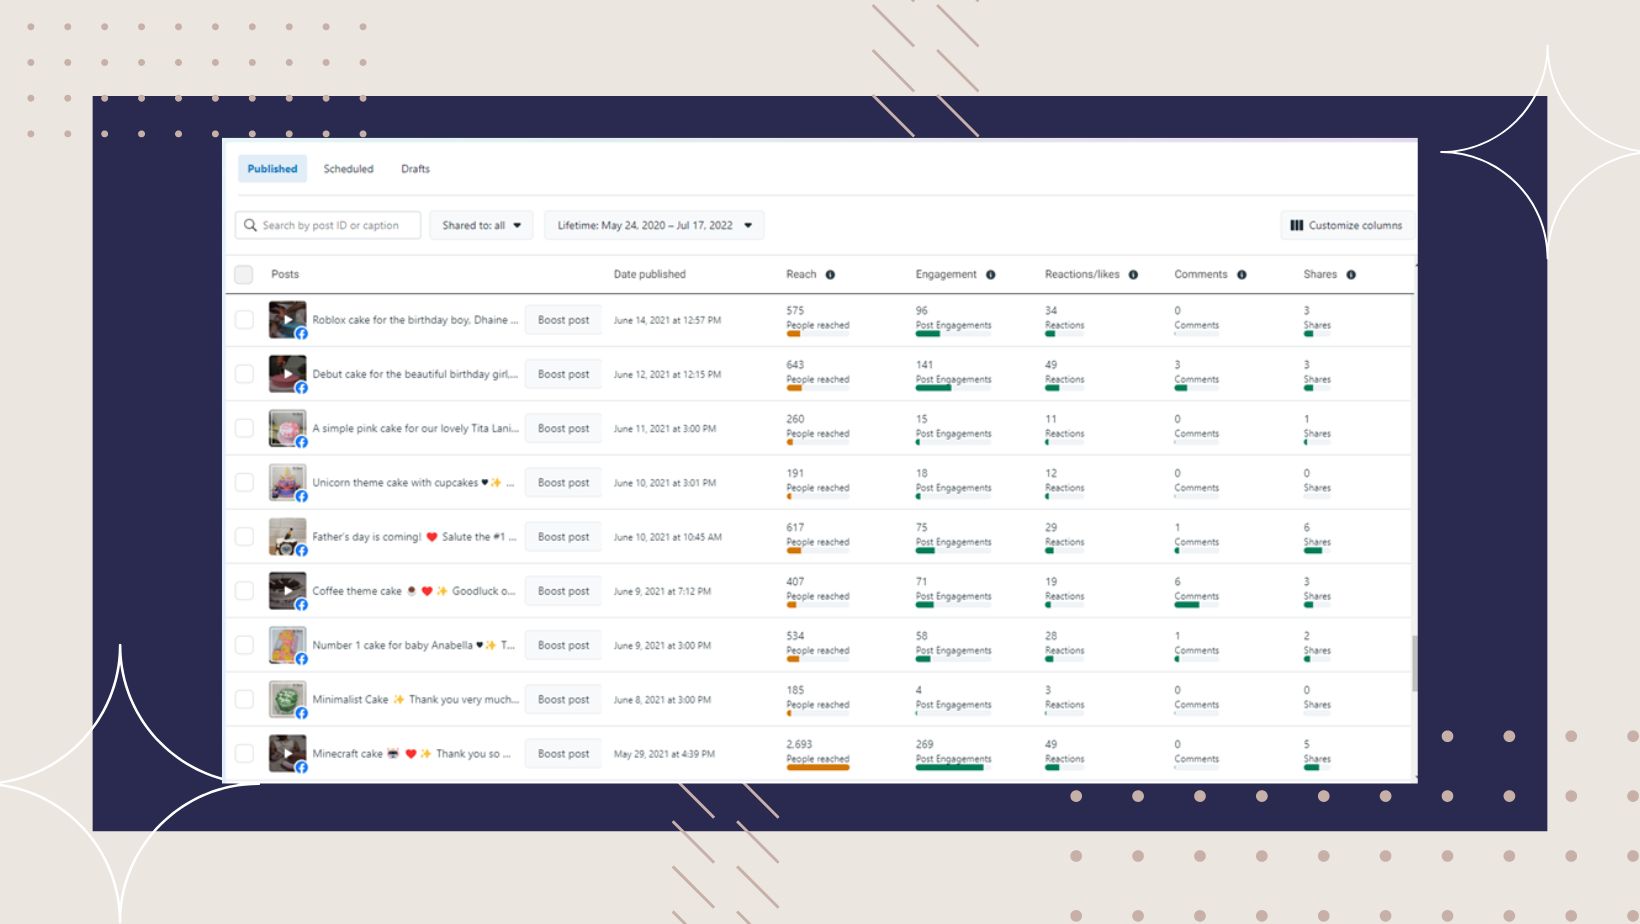Click the 34 Reactions value
Image resolution: width=1640 pixels, height=924 pixels.
(1051, 311)
